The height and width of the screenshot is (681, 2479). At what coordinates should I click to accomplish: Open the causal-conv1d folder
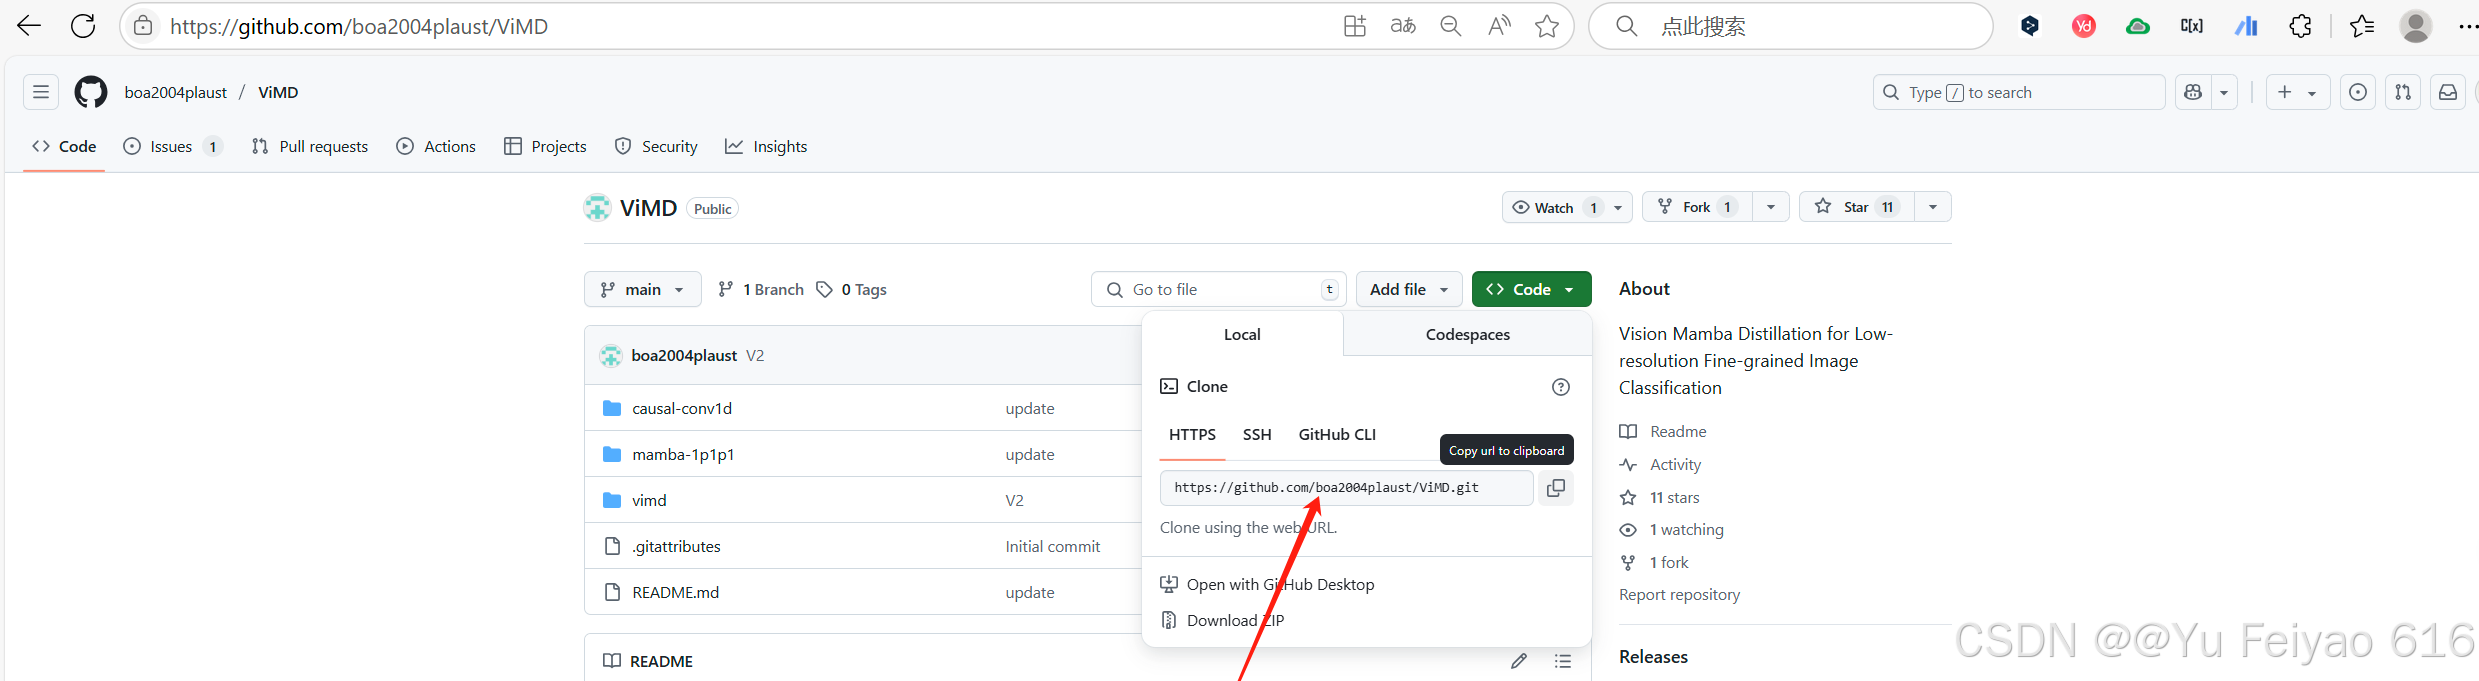click(682, 408)
